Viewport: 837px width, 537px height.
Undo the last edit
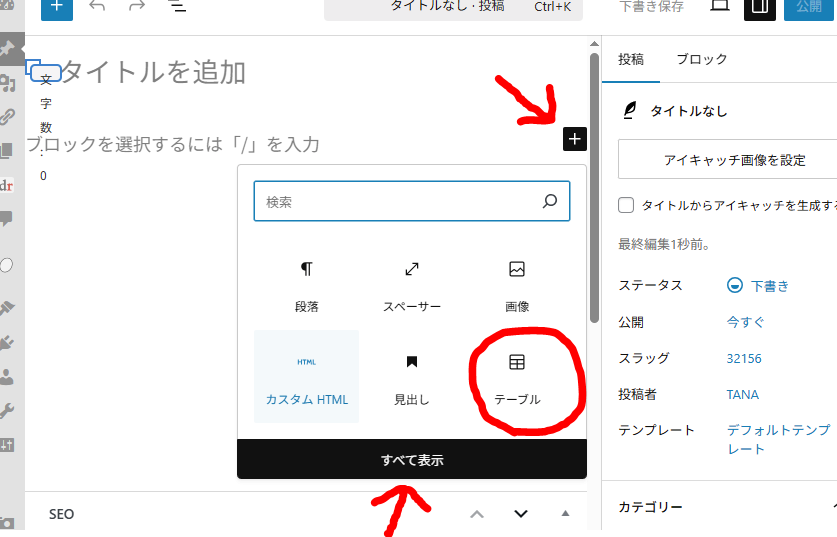[97, 7]
